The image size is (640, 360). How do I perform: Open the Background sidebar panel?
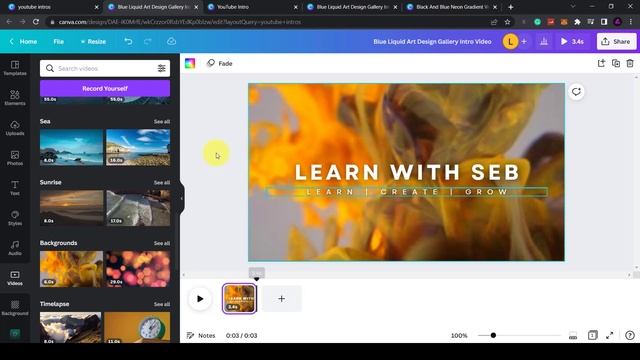click(x=15, y=308)
